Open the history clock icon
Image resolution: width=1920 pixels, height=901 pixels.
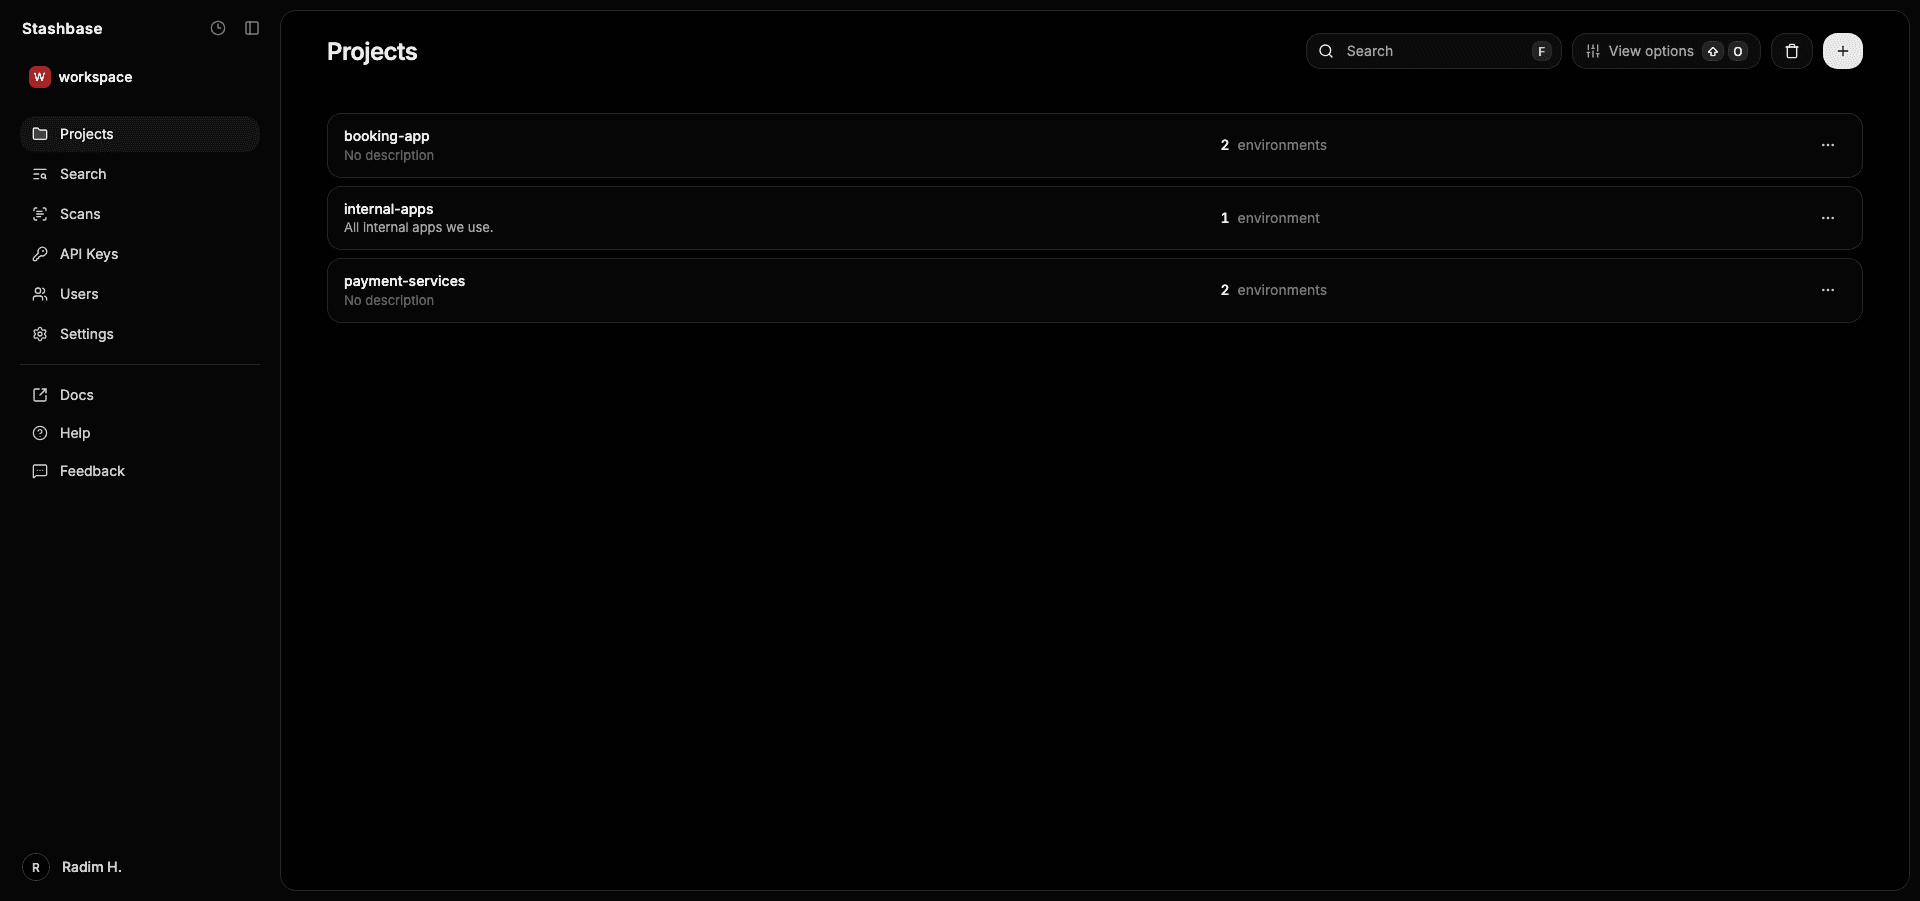click(218, 28)
